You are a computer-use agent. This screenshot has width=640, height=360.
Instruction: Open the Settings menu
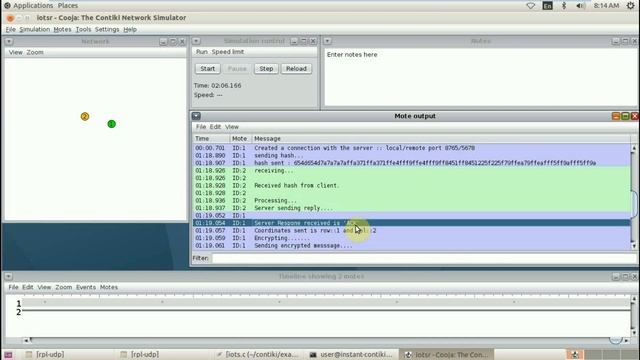tap(107, 29)
